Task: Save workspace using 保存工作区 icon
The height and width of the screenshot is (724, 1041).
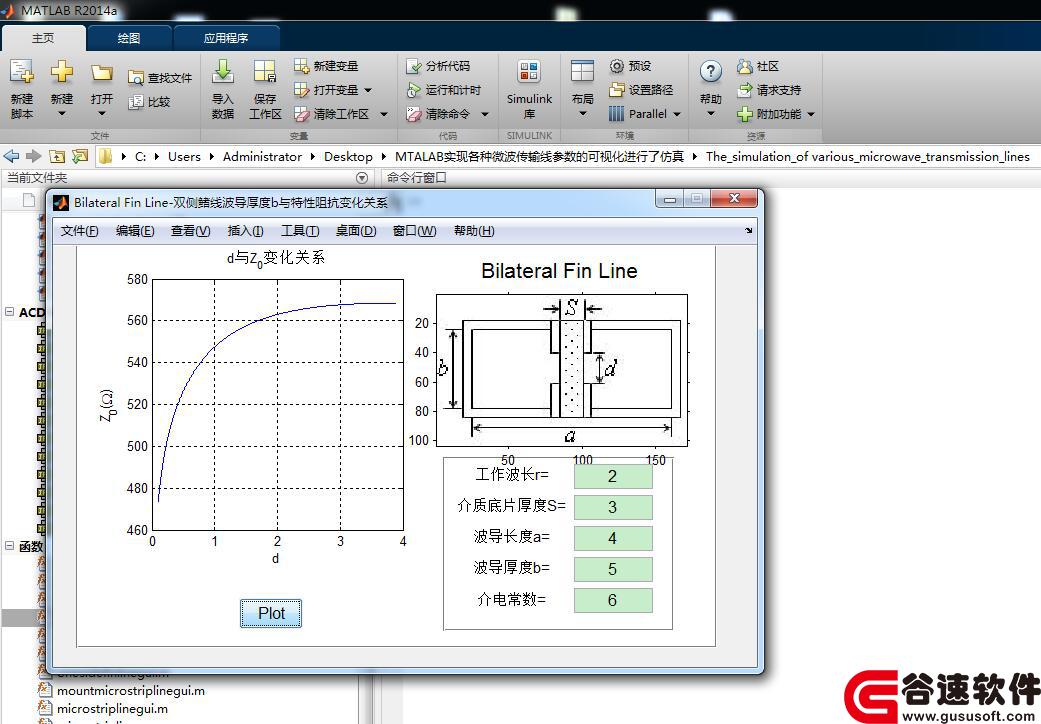Action: tap(264, 71)
